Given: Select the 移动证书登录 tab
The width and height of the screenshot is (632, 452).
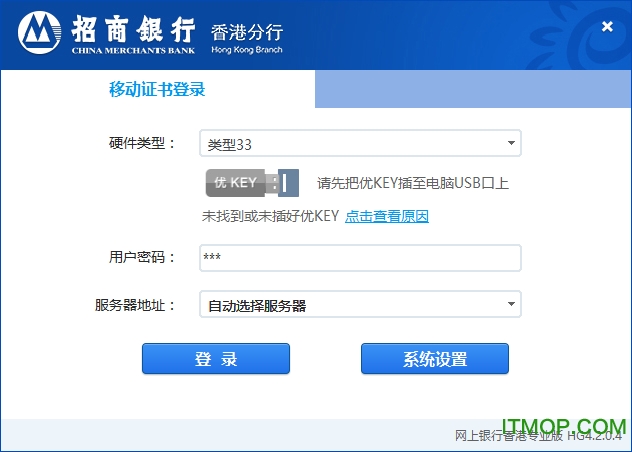Looking at the screenshot, I should pos(157,90).
